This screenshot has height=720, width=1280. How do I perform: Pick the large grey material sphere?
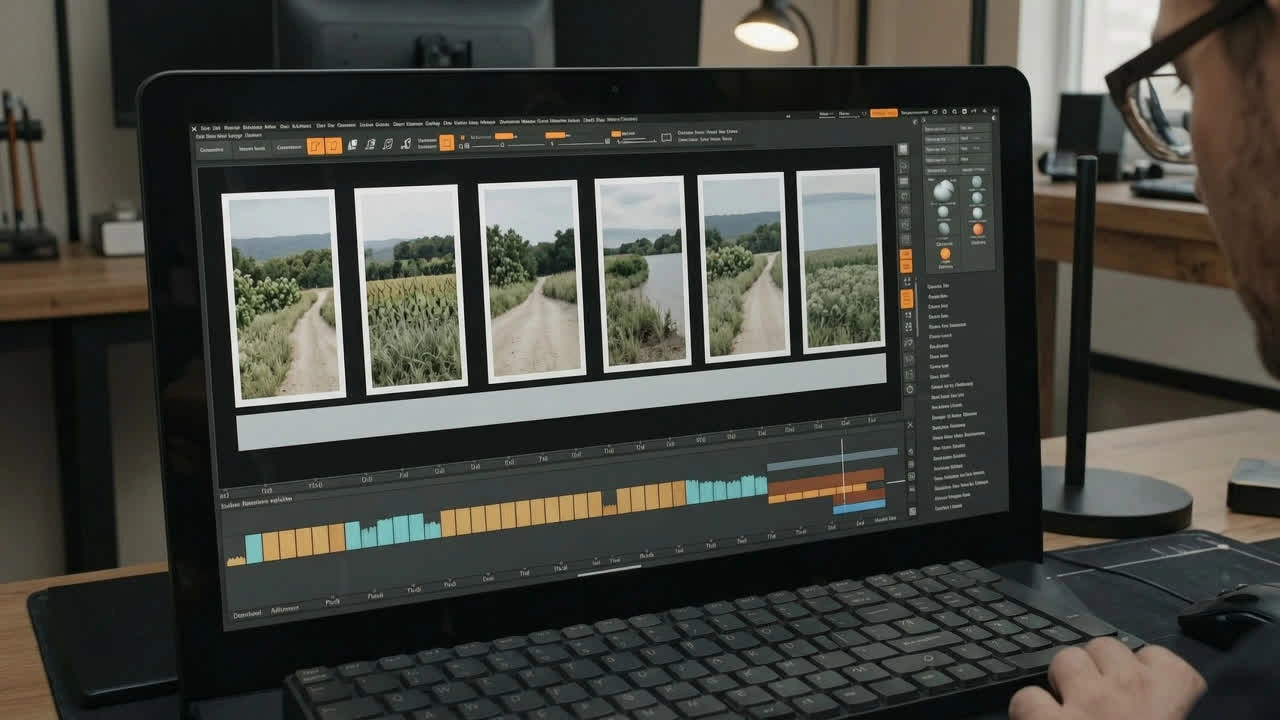click(x=943, y=191)
